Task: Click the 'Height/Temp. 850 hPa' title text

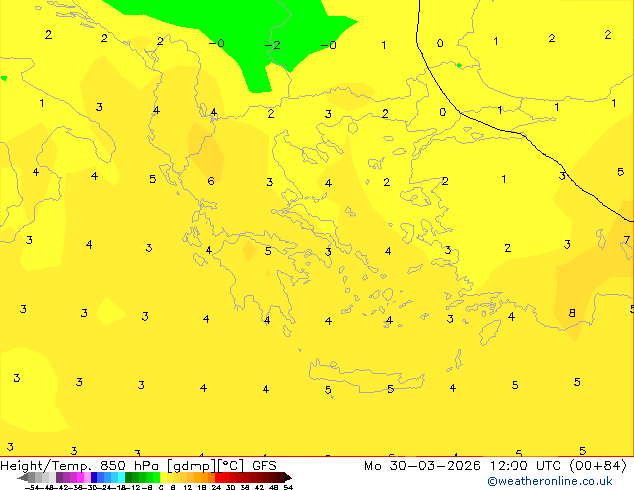Action: pos(80,466)
